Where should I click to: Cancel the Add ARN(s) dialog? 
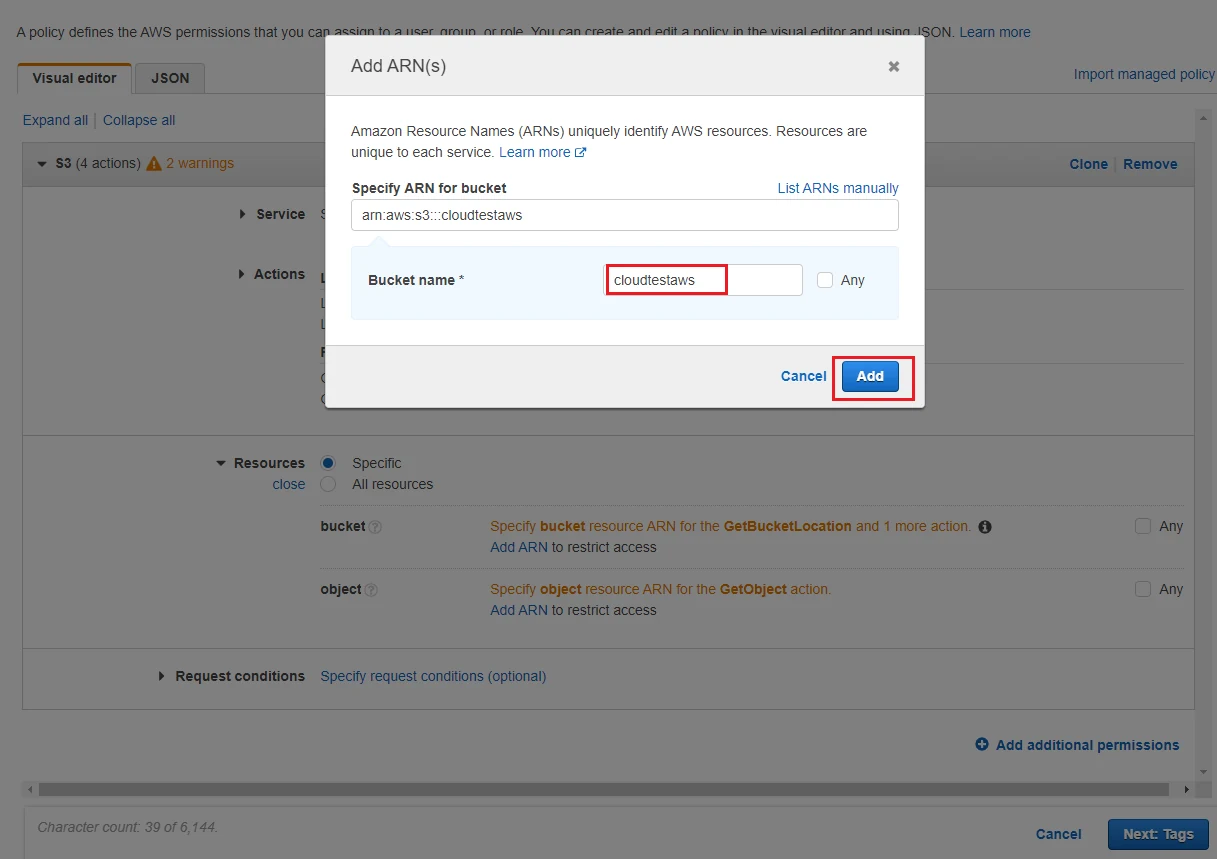pyautogui.click(x=803, y=376)
